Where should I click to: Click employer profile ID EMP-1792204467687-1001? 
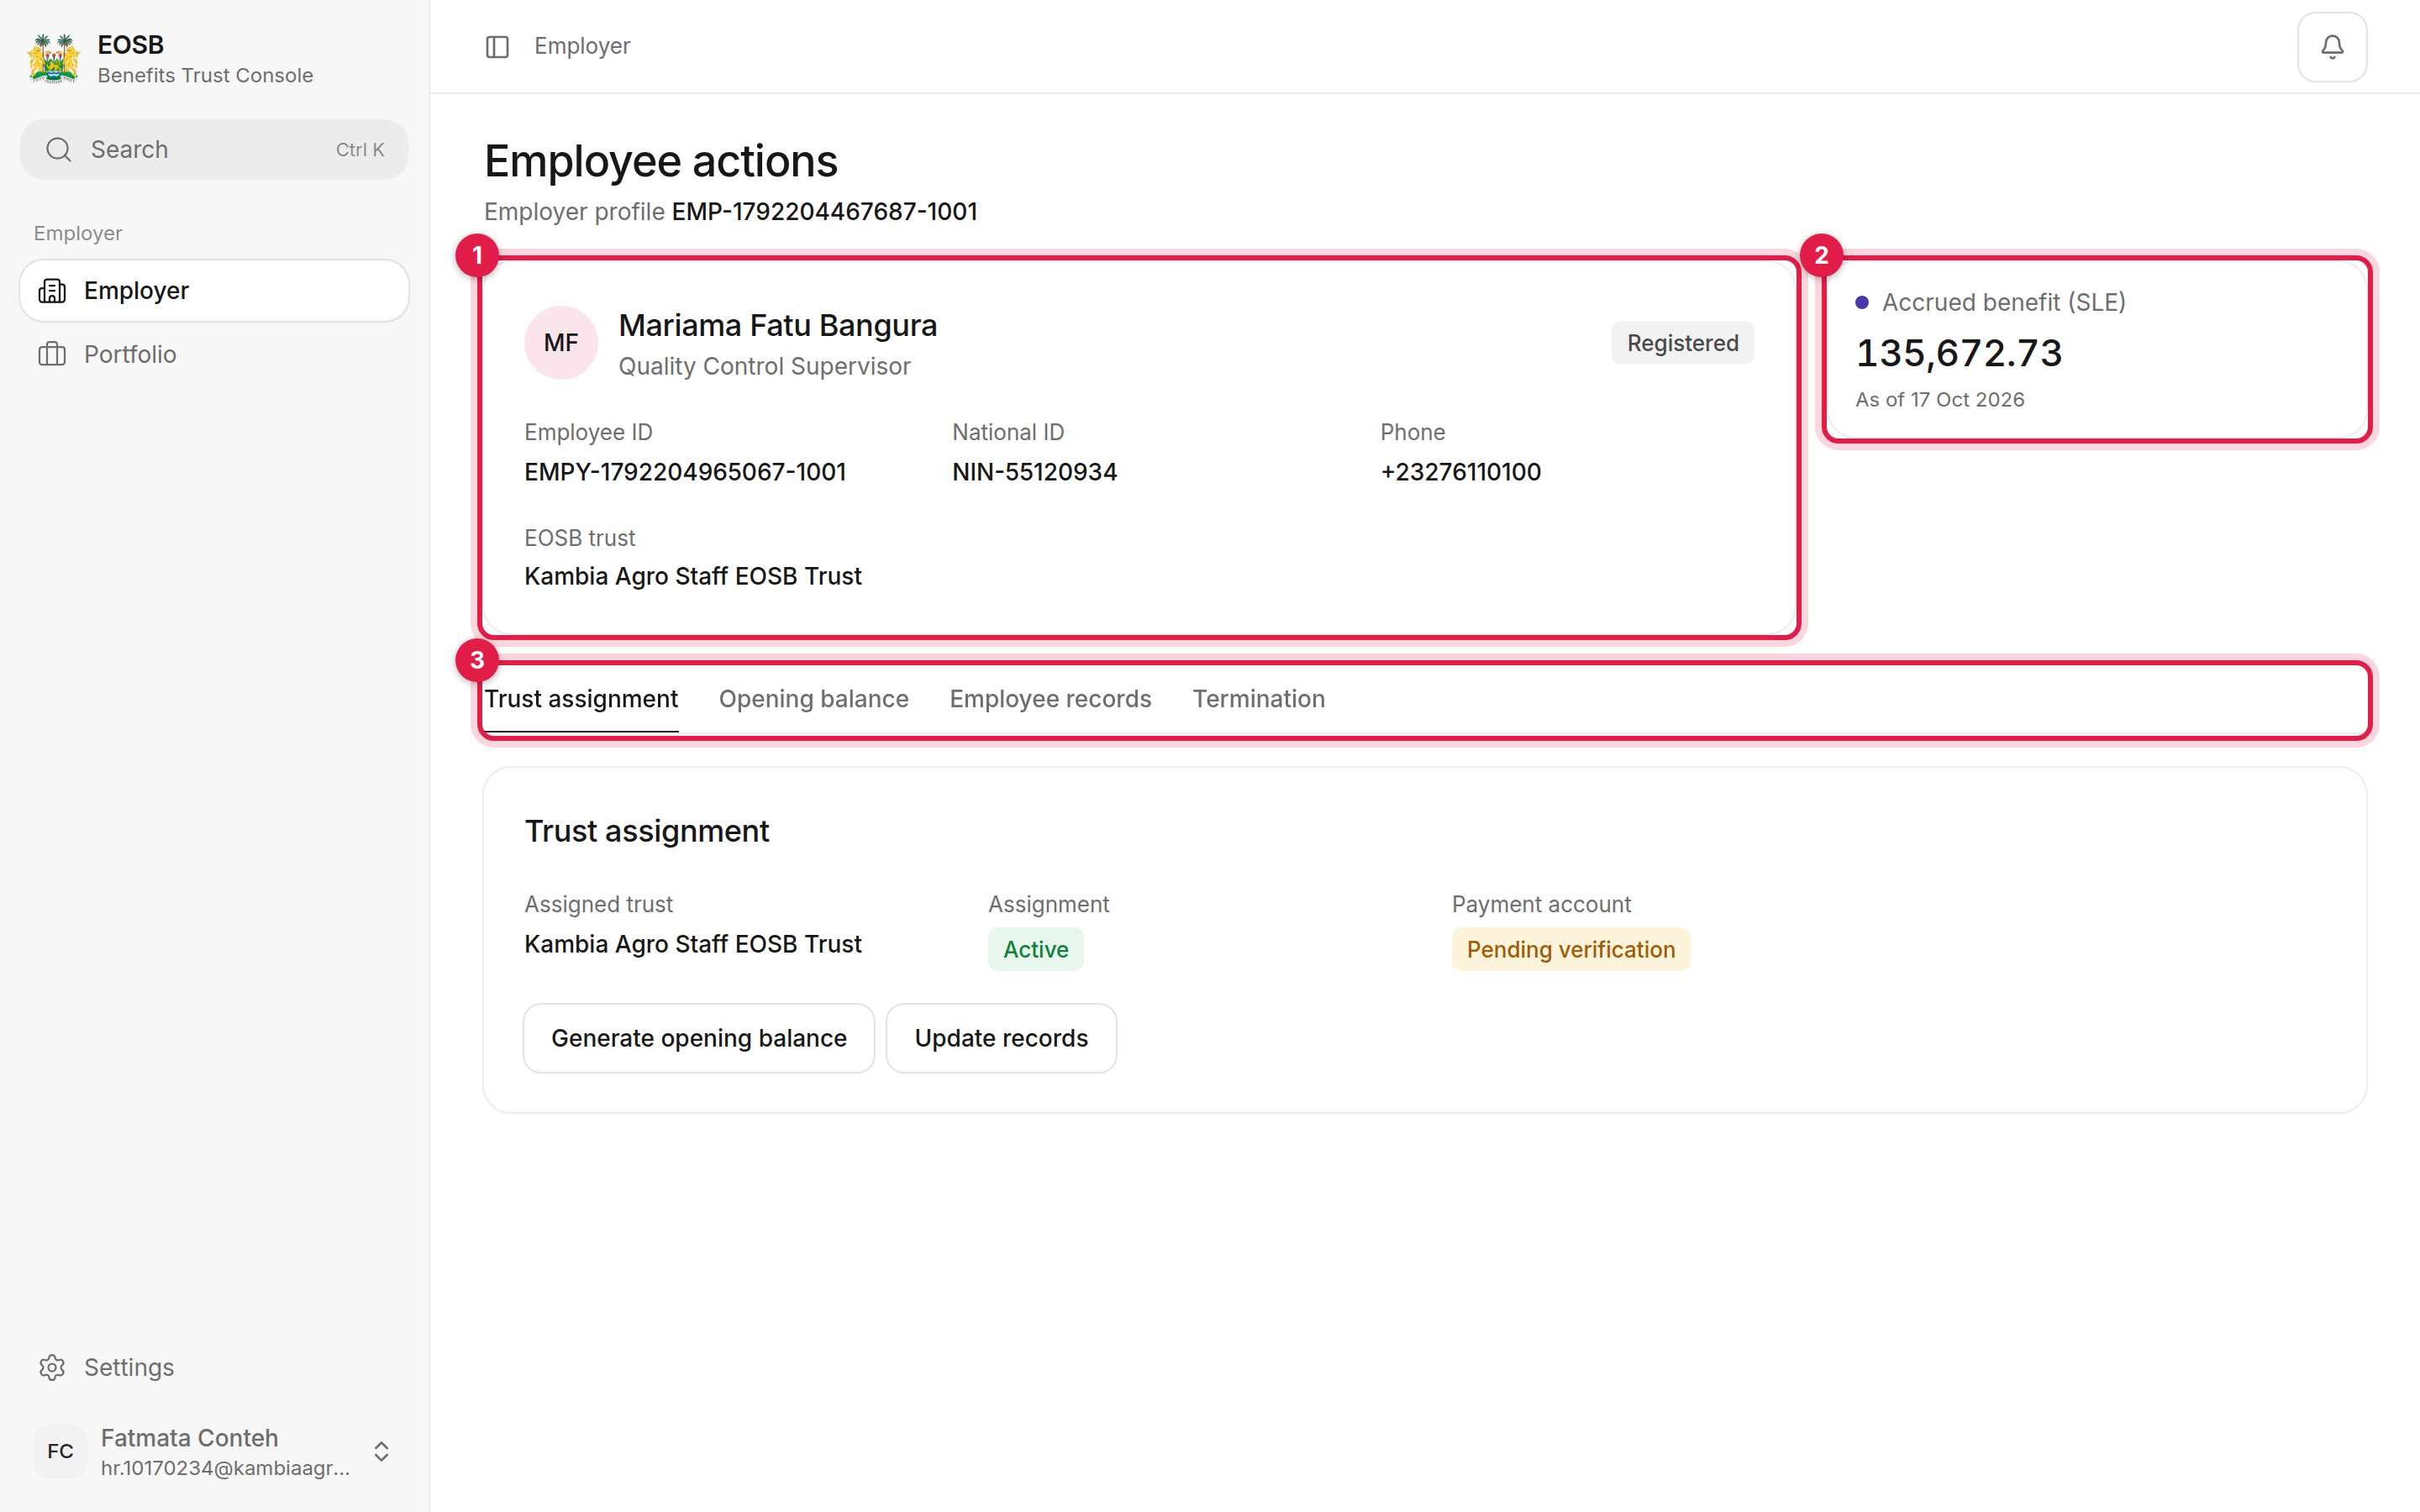824,212
